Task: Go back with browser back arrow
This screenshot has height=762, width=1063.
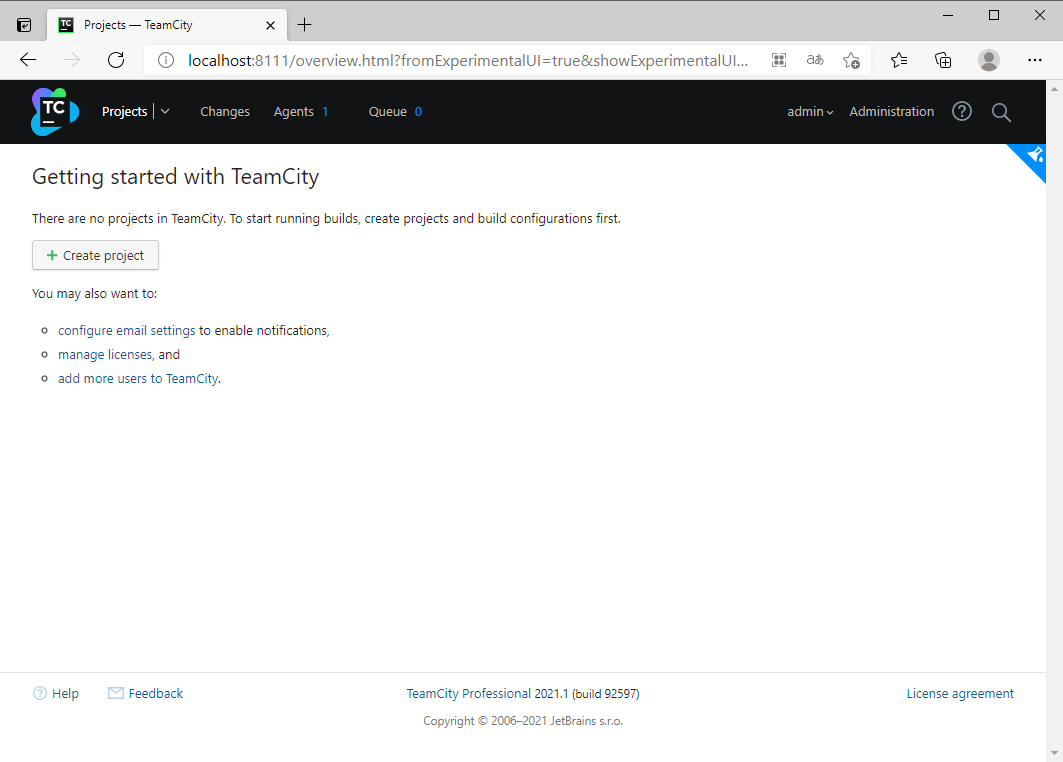Action: click(28, 60)
